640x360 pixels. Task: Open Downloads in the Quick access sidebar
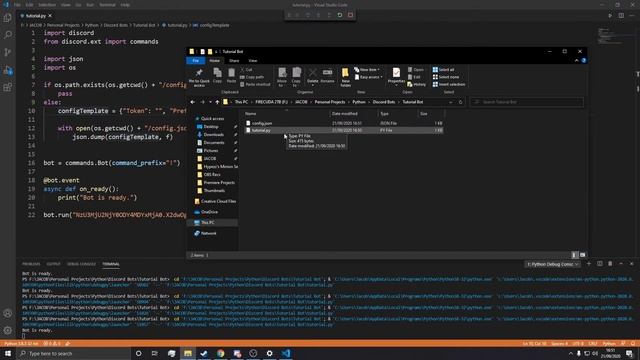[213, 135]
